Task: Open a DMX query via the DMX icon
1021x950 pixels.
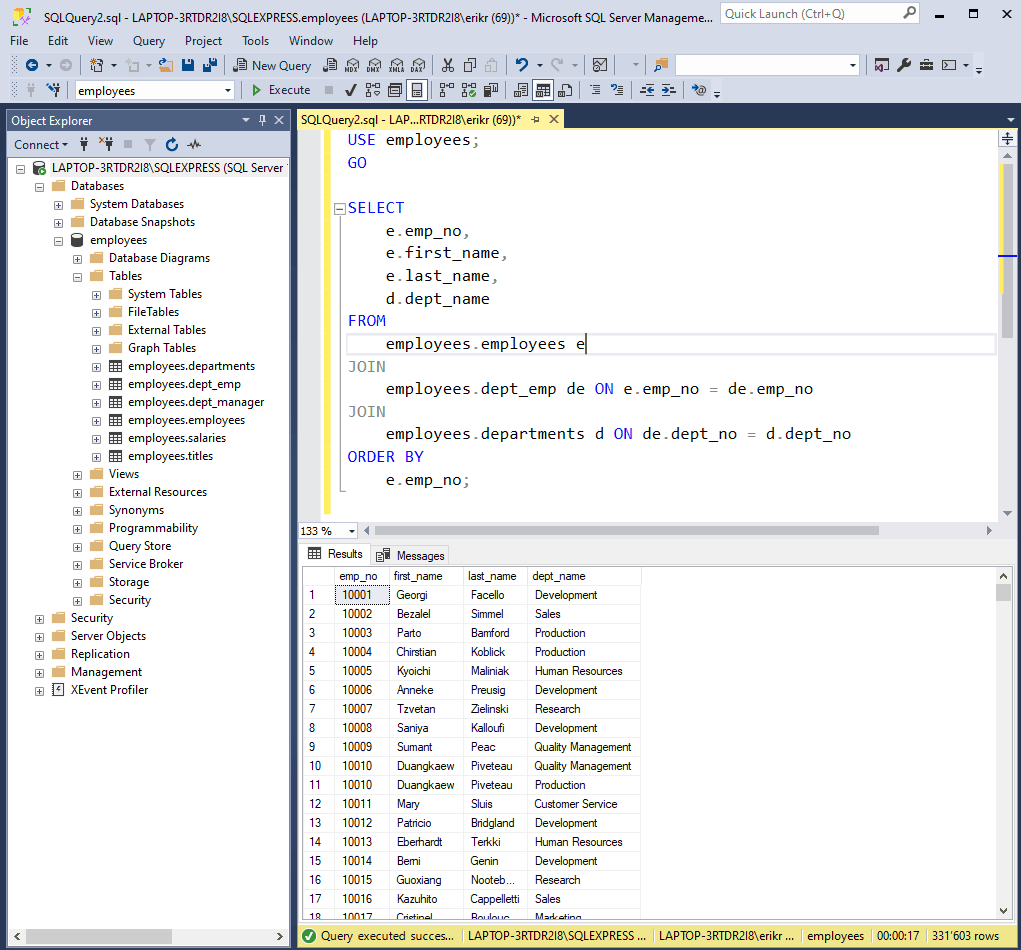Action: coord(374,65)
